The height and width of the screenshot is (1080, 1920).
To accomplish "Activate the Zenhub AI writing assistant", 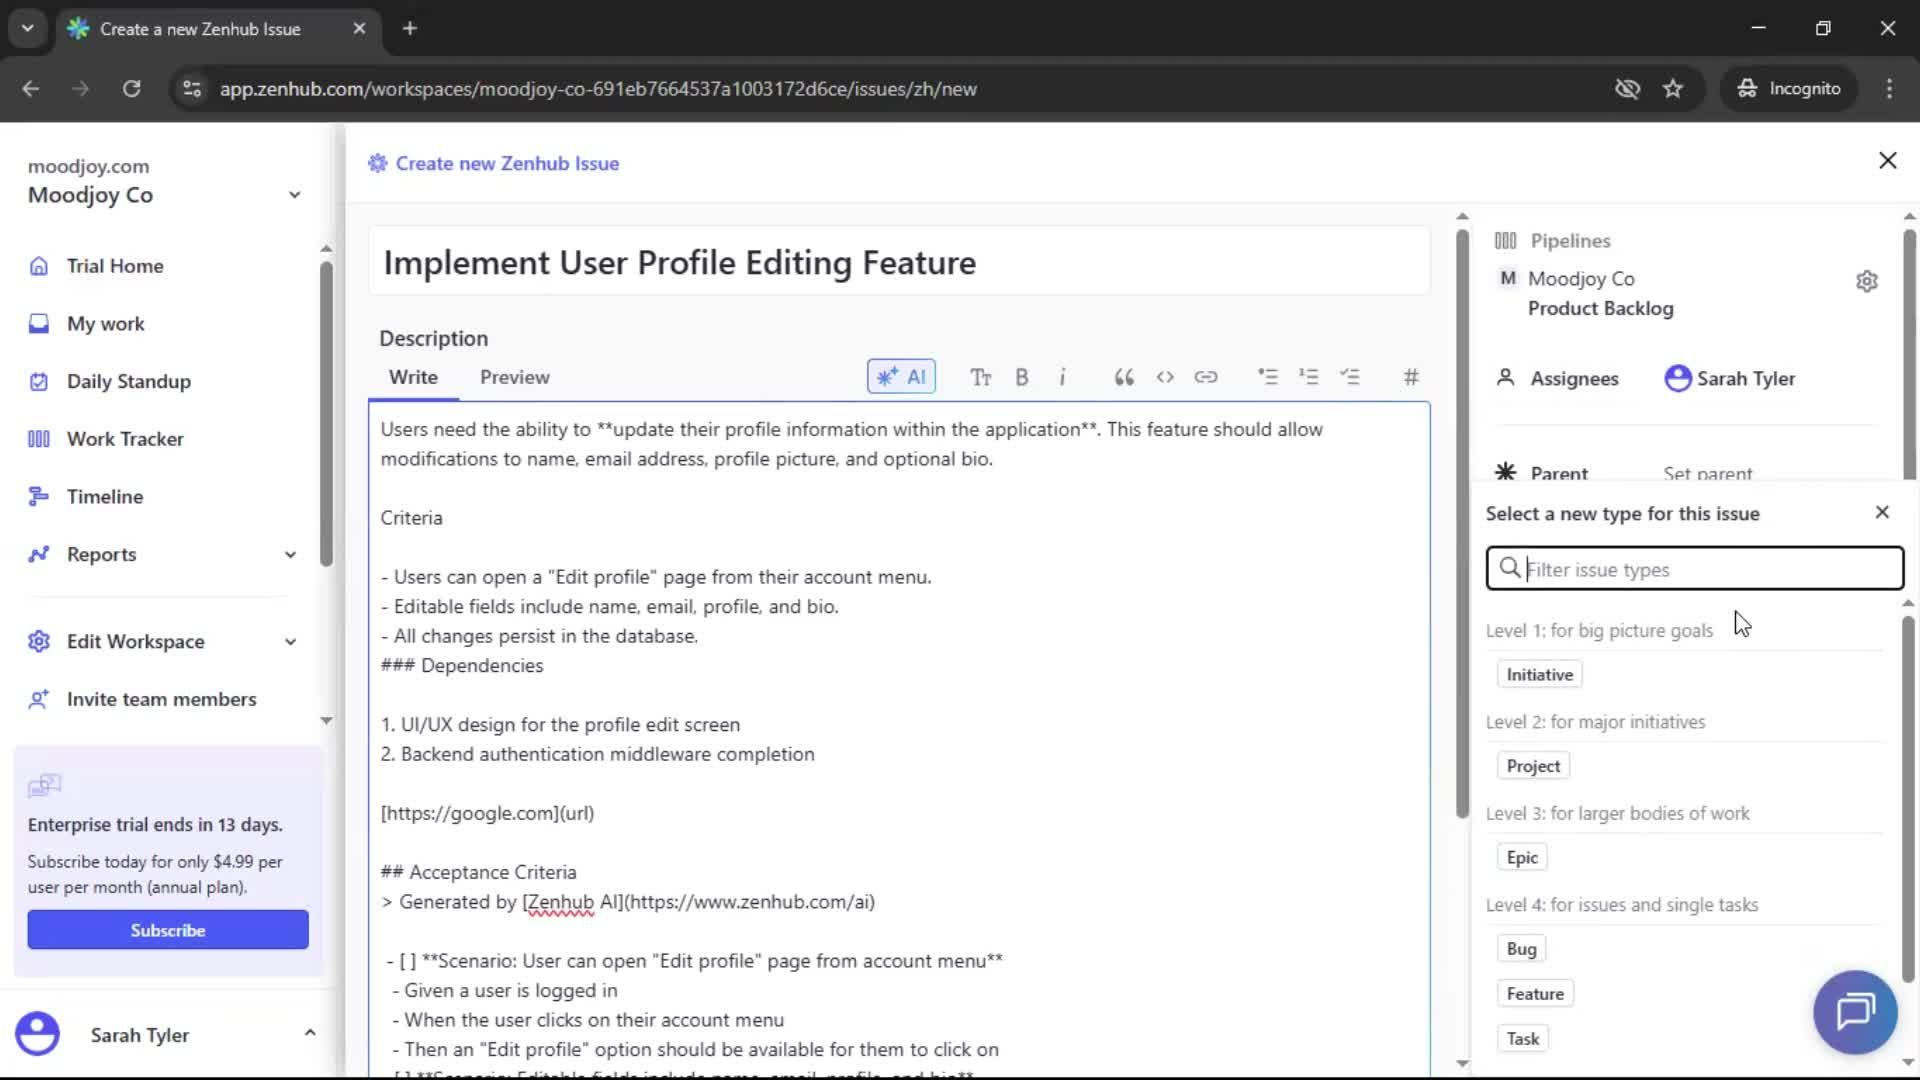I will [901, 377].
